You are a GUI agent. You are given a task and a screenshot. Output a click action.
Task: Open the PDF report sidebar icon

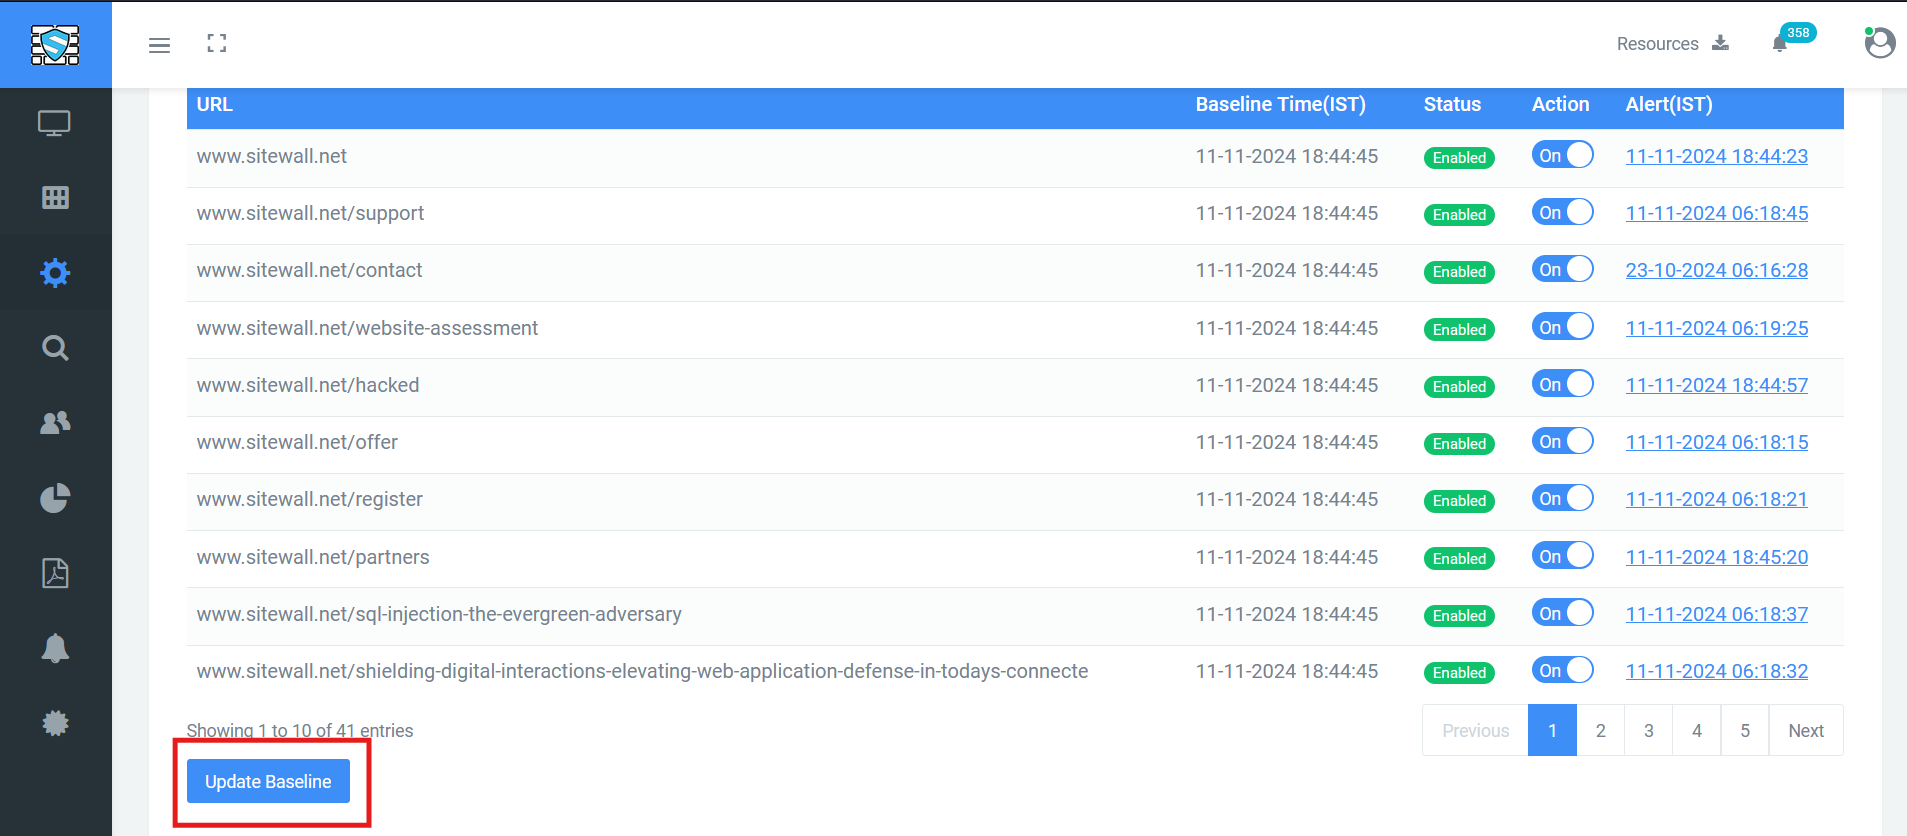(55, 573)
